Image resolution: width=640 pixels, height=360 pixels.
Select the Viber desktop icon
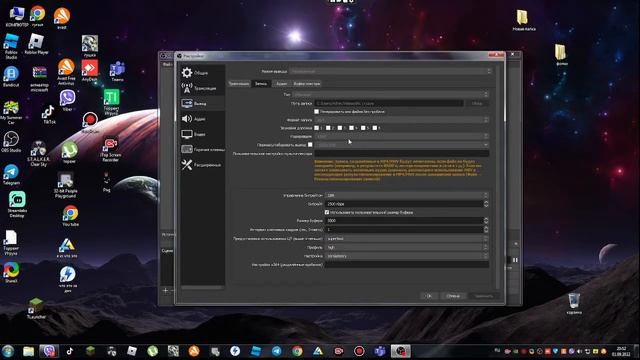tap(67, 100)
